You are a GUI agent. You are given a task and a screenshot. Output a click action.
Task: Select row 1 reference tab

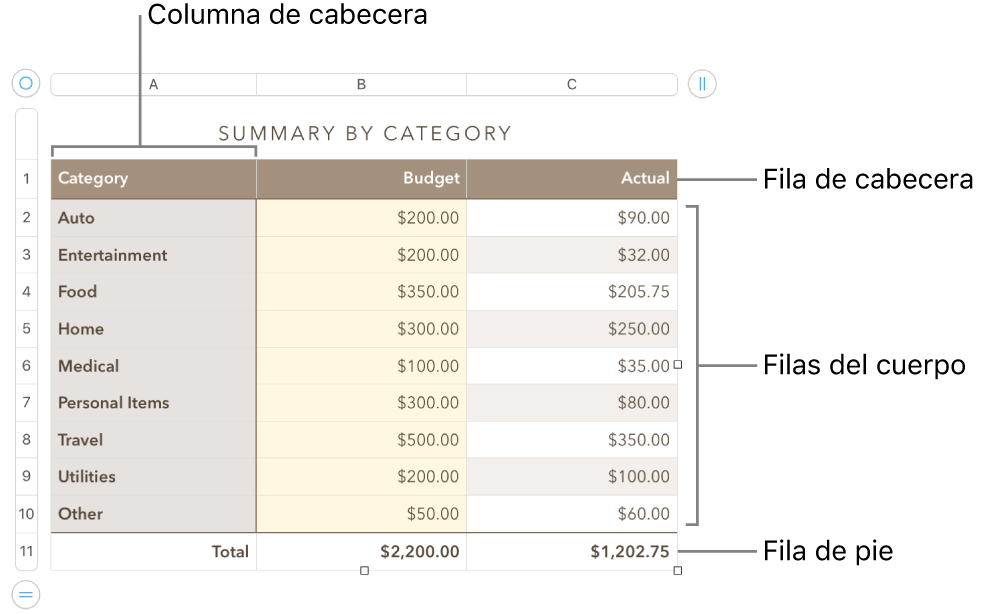pos(26,178)
